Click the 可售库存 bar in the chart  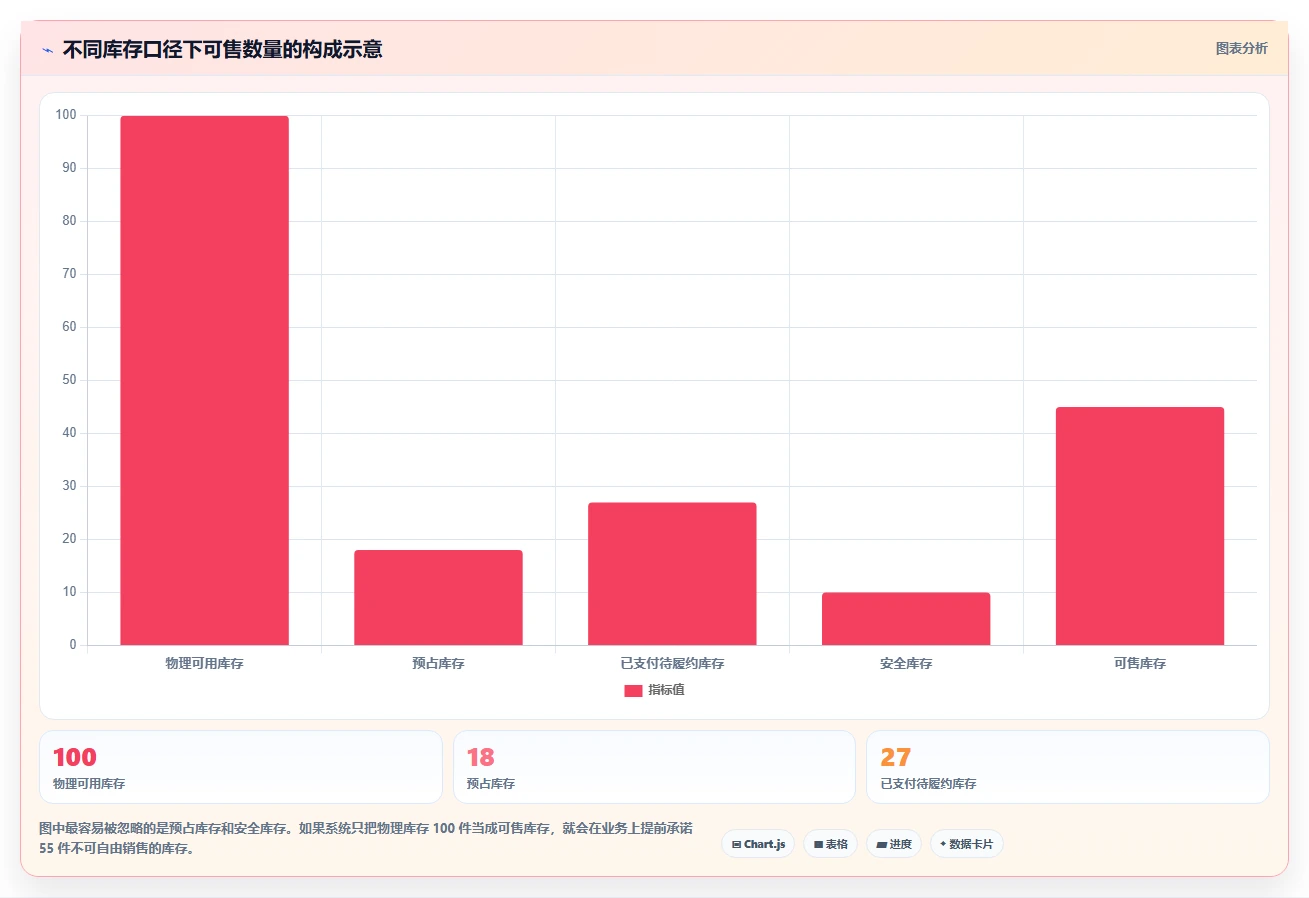tap(1140, 526)
